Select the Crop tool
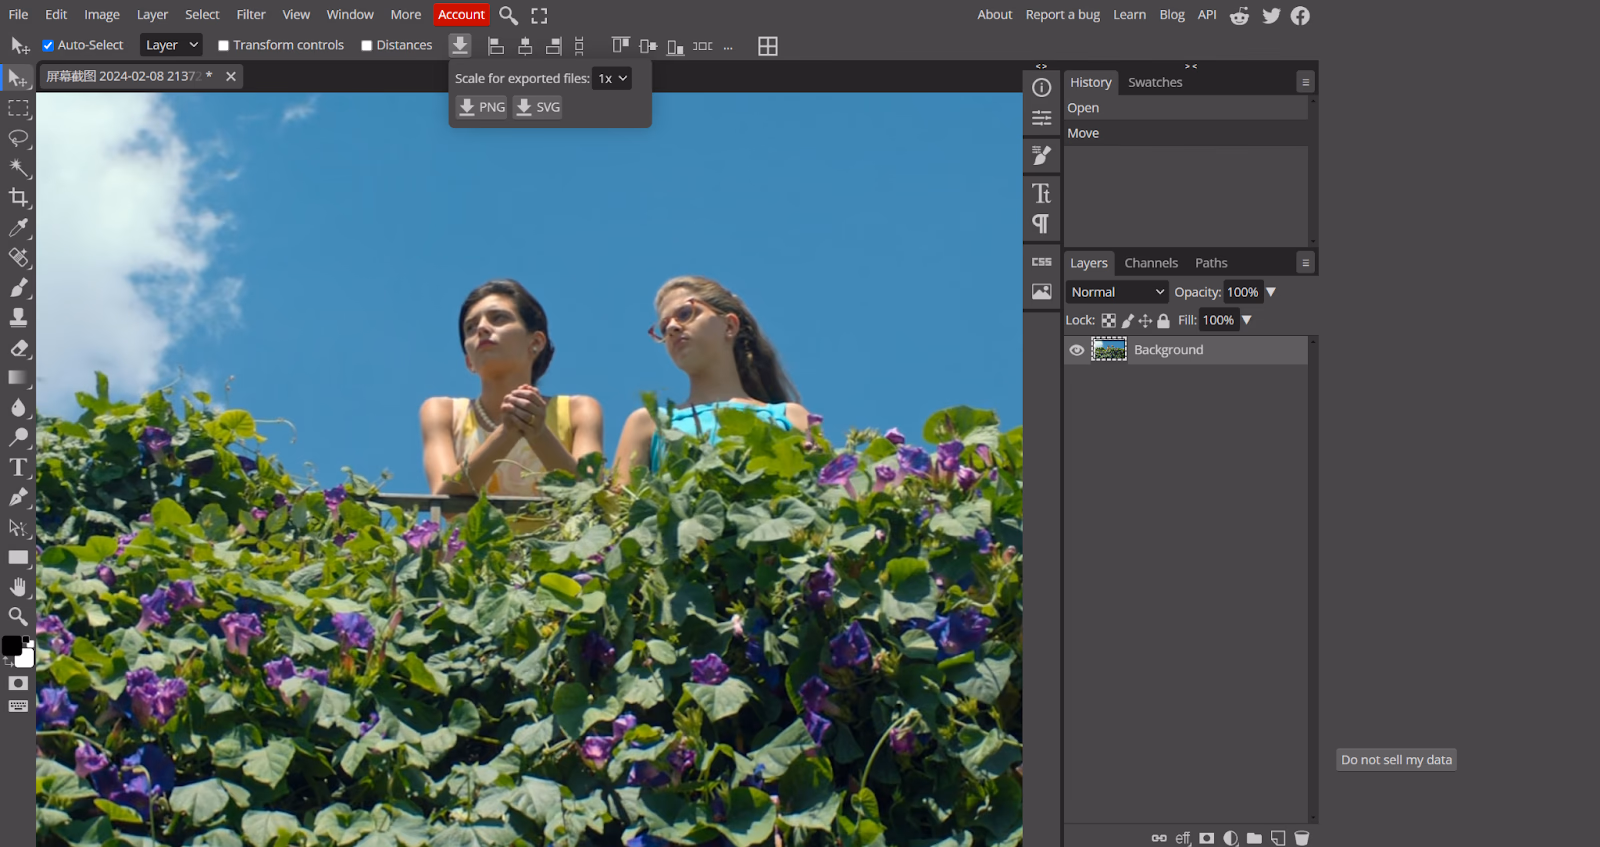 click(18, 198)
